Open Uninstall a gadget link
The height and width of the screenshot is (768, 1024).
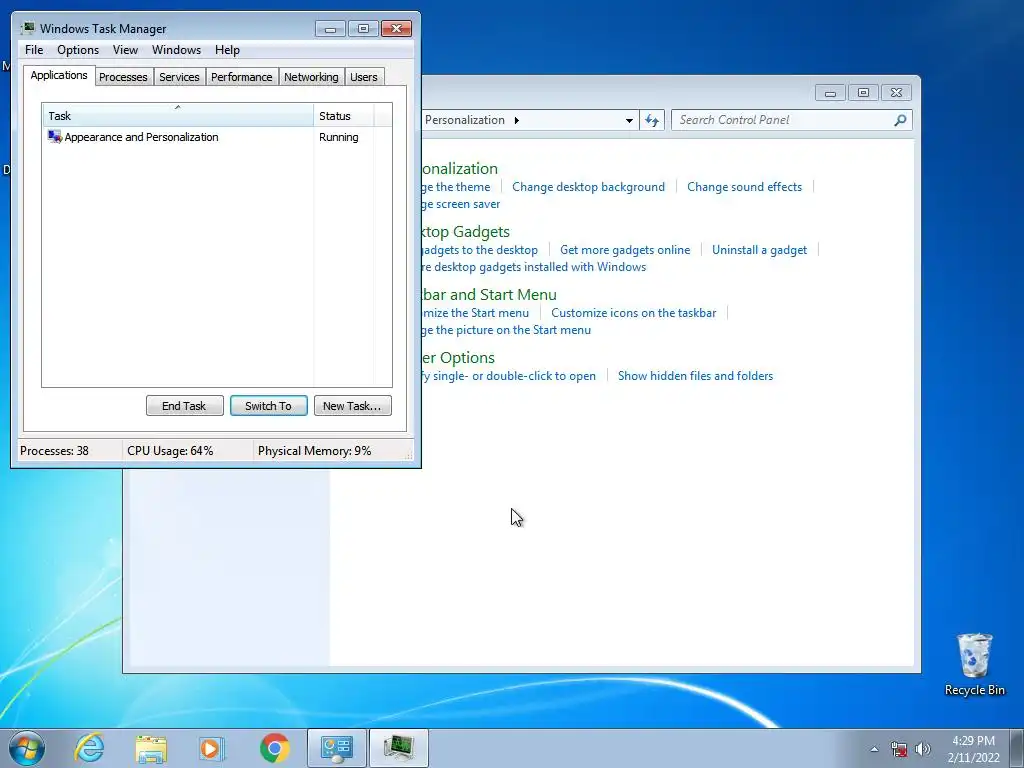coord(760,249)
